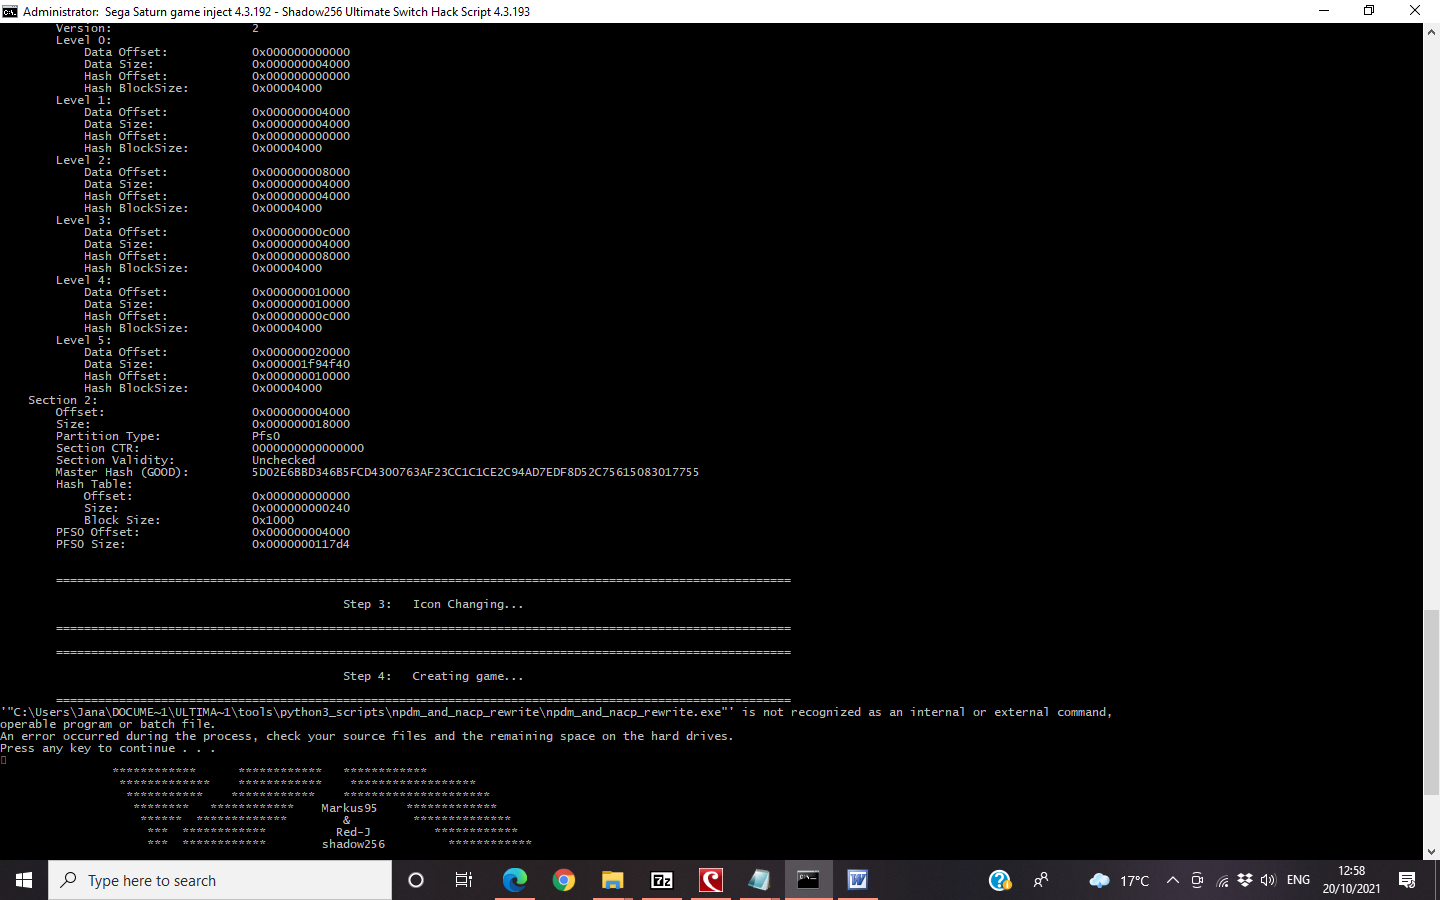Screen dimensions: 1440x900
Task: Click the 'operable program or batch file.' line
Action: (107, 724)
